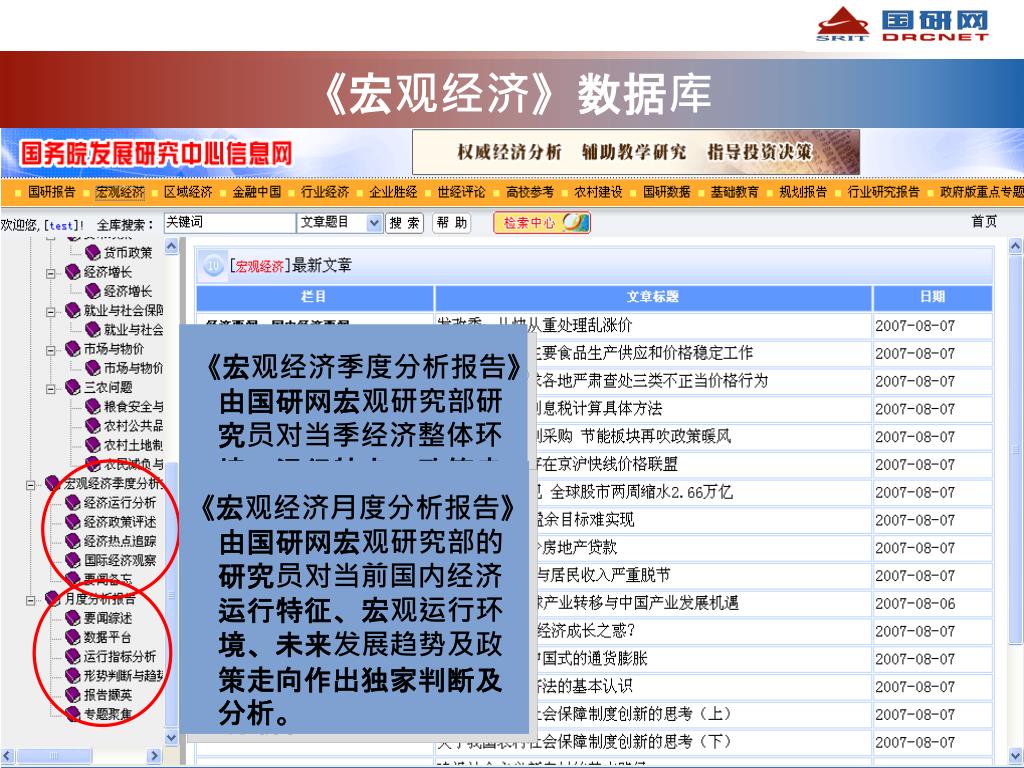Screen dimensions: 1024x768
Task: Click the book icon beside 经济热点追踪
Action: tap(72, 541)
